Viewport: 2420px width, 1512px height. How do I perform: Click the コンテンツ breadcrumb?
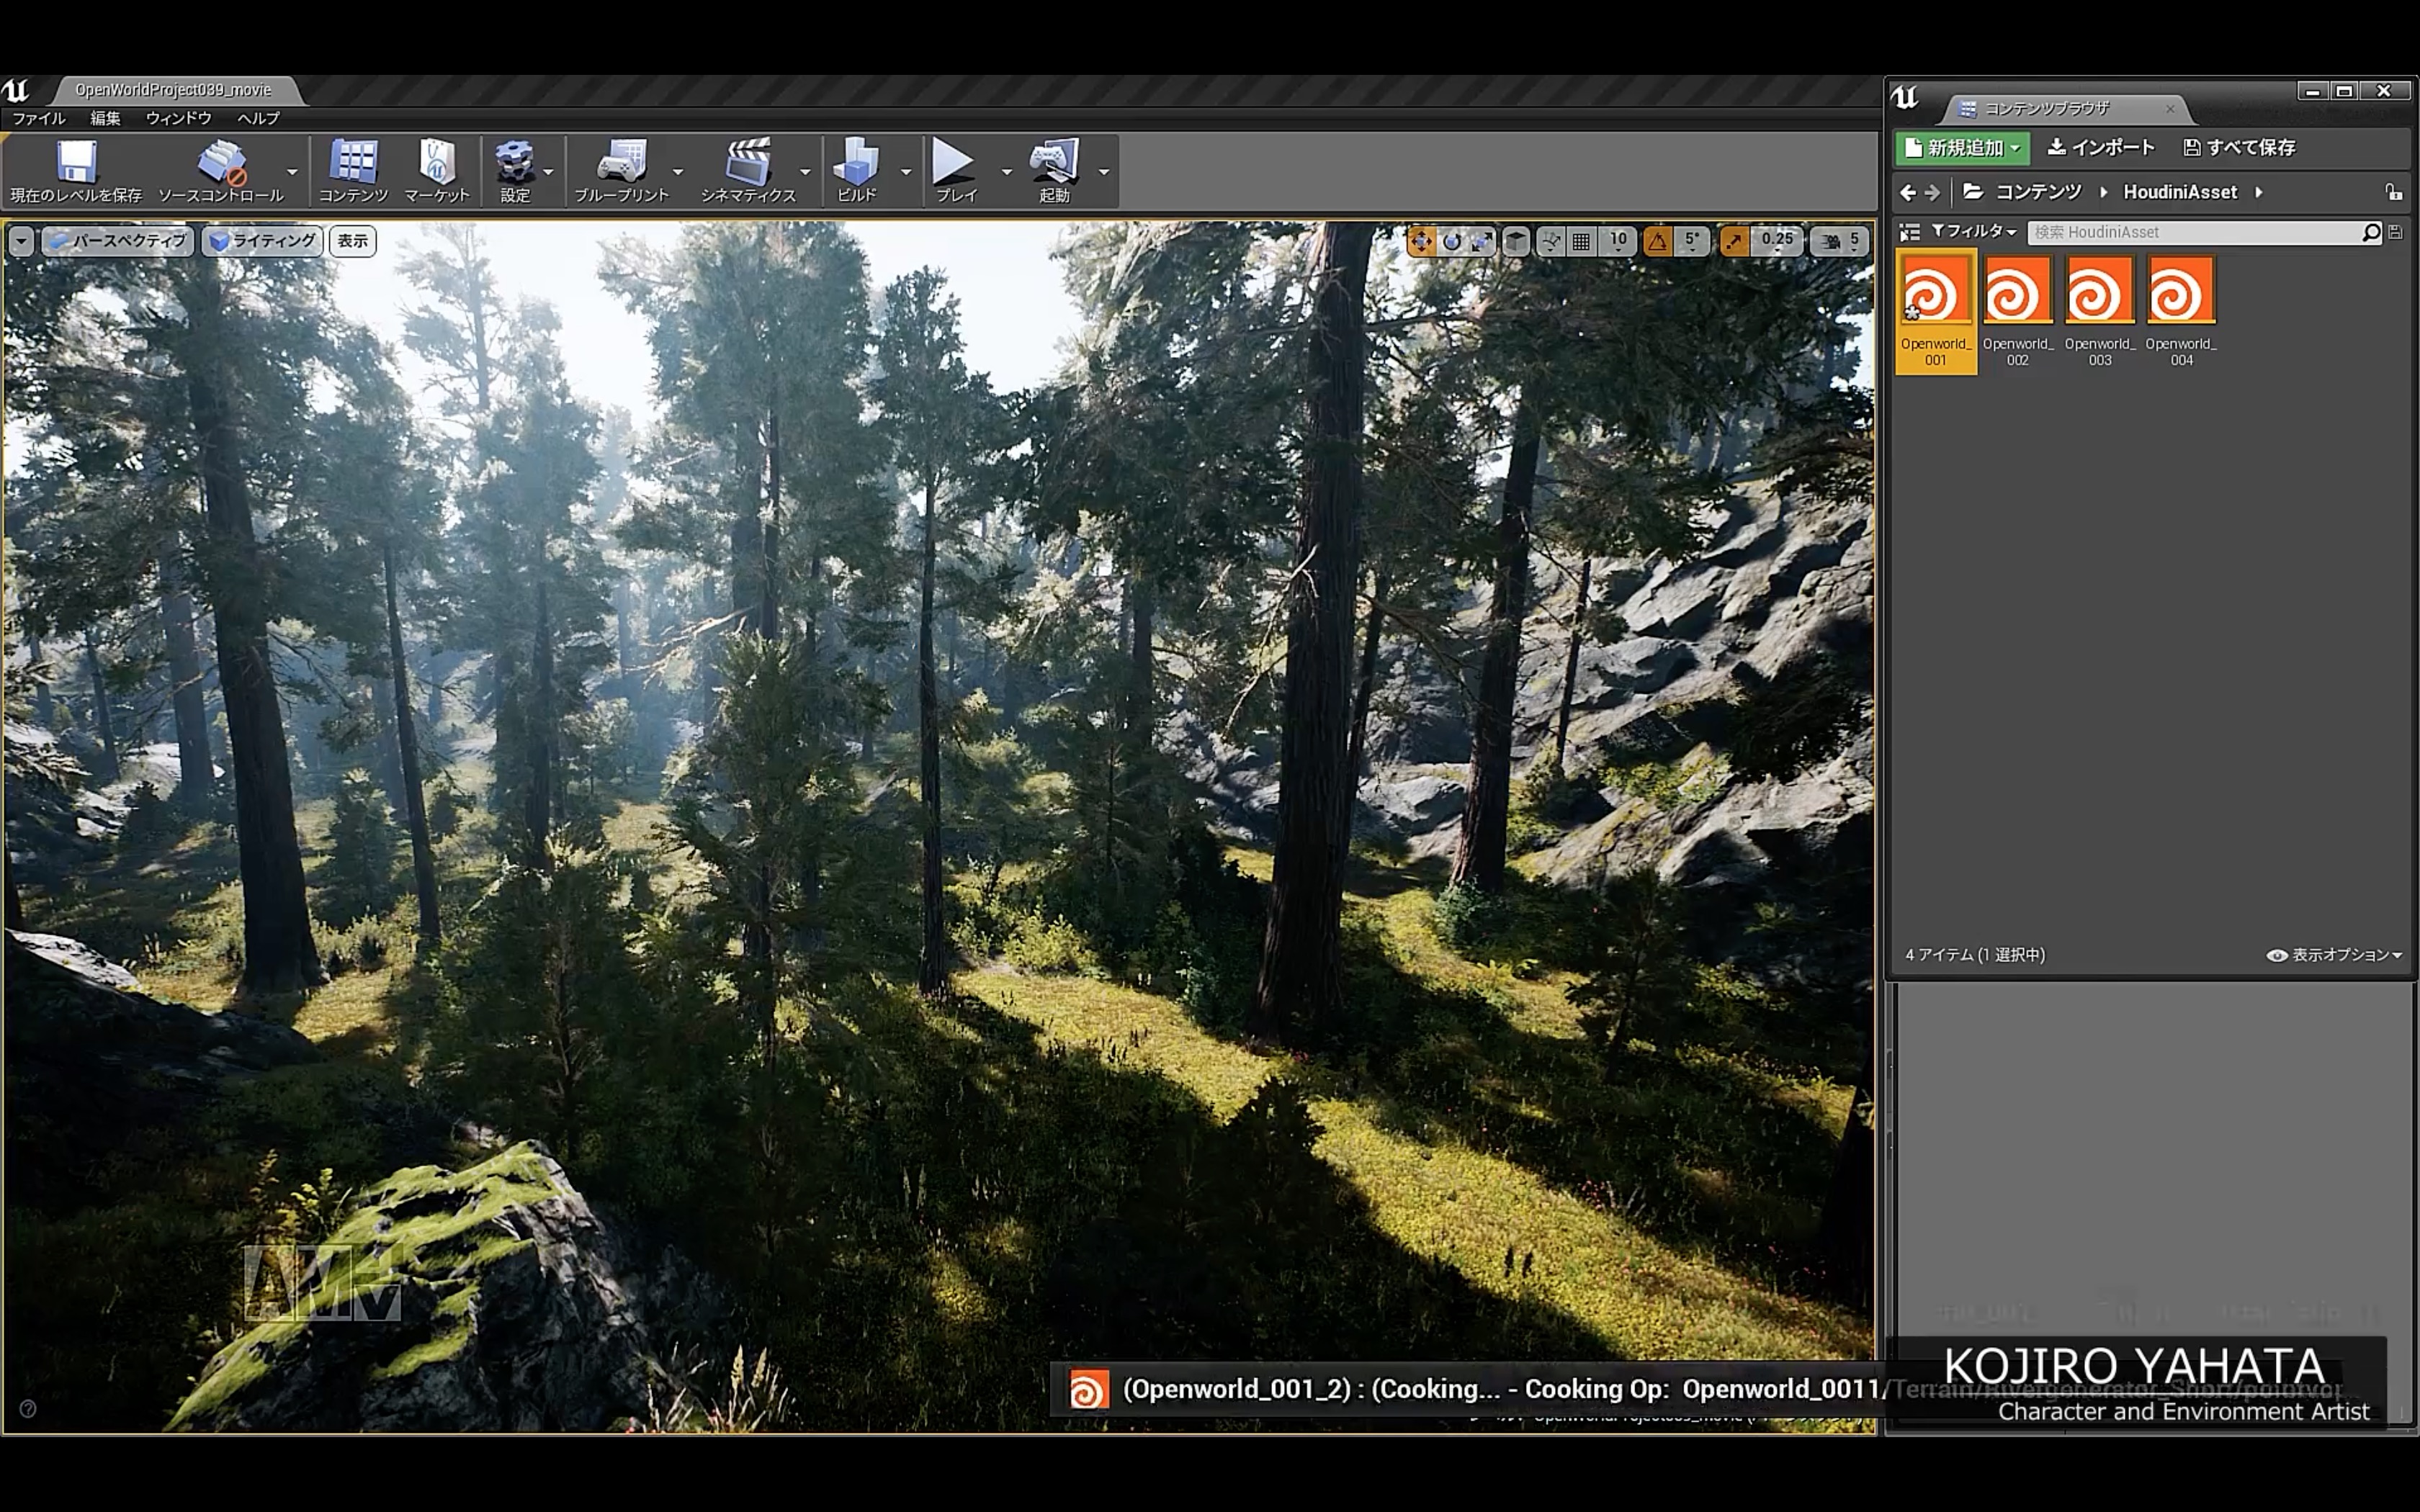click(2038, 192)
